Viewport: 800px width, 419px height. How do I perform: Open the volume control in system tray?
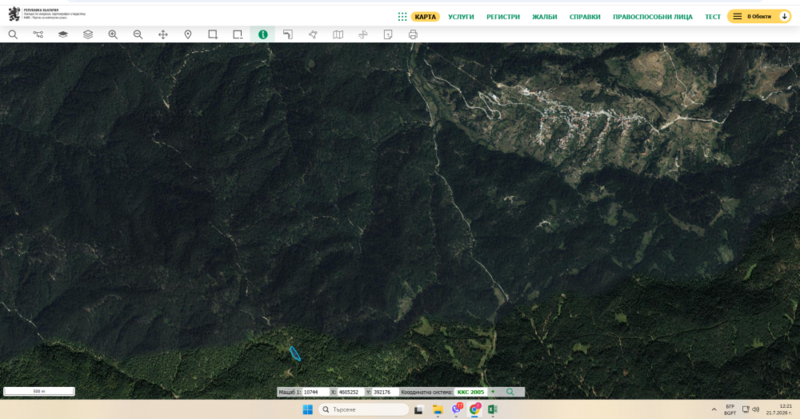(x=756, y=409)
